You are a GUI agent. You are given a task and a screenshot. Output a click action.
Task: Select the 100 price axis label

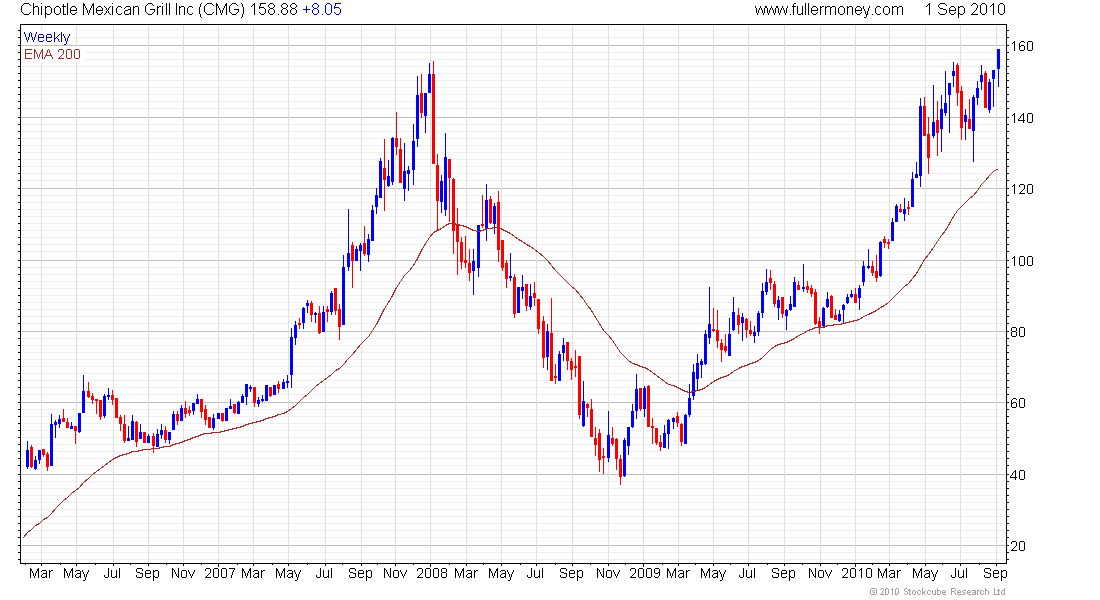1021,261
